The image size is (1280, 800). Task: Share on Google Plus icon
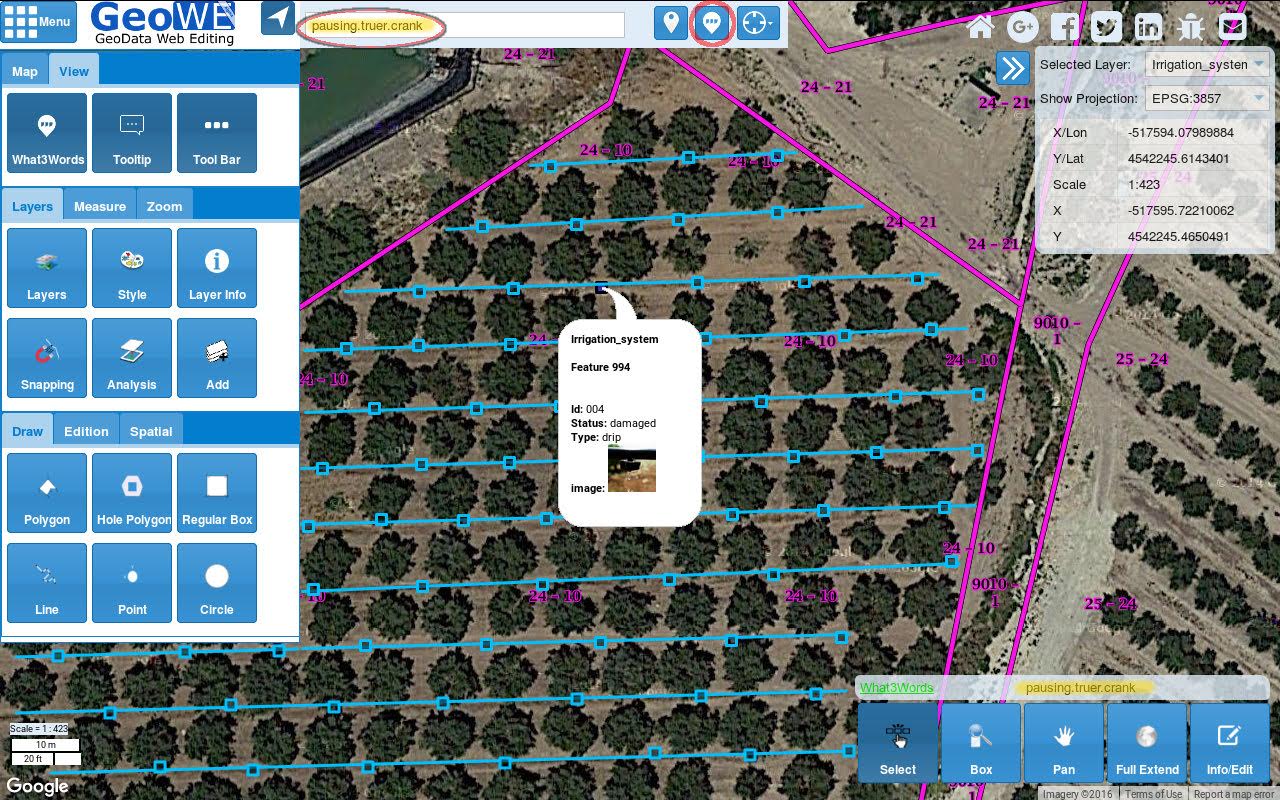(1022, 26)
